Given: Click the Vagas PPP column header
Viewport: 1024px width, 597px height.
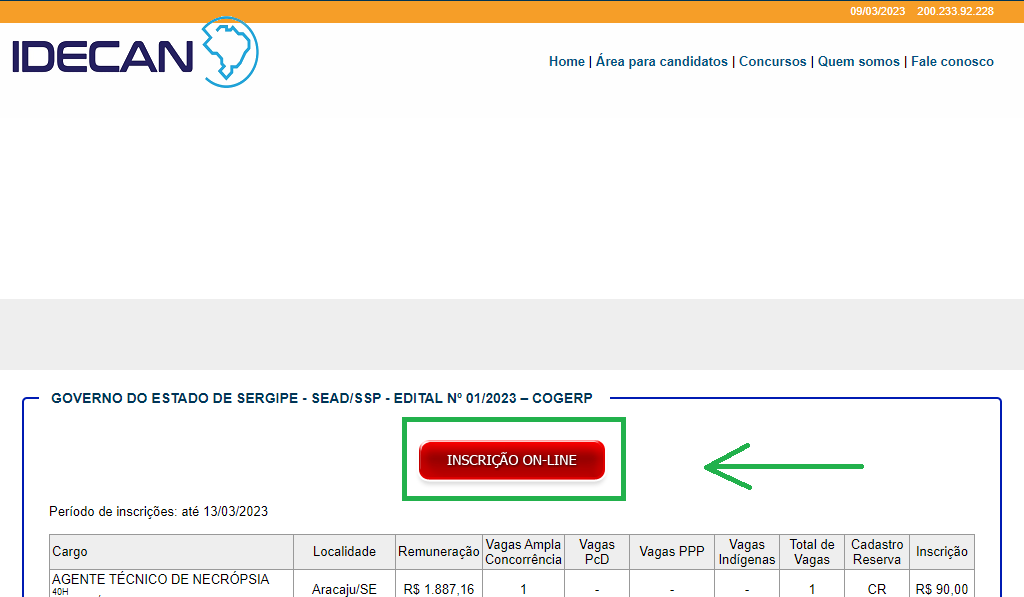Looking at the screenshot, I should coord(672,552).
